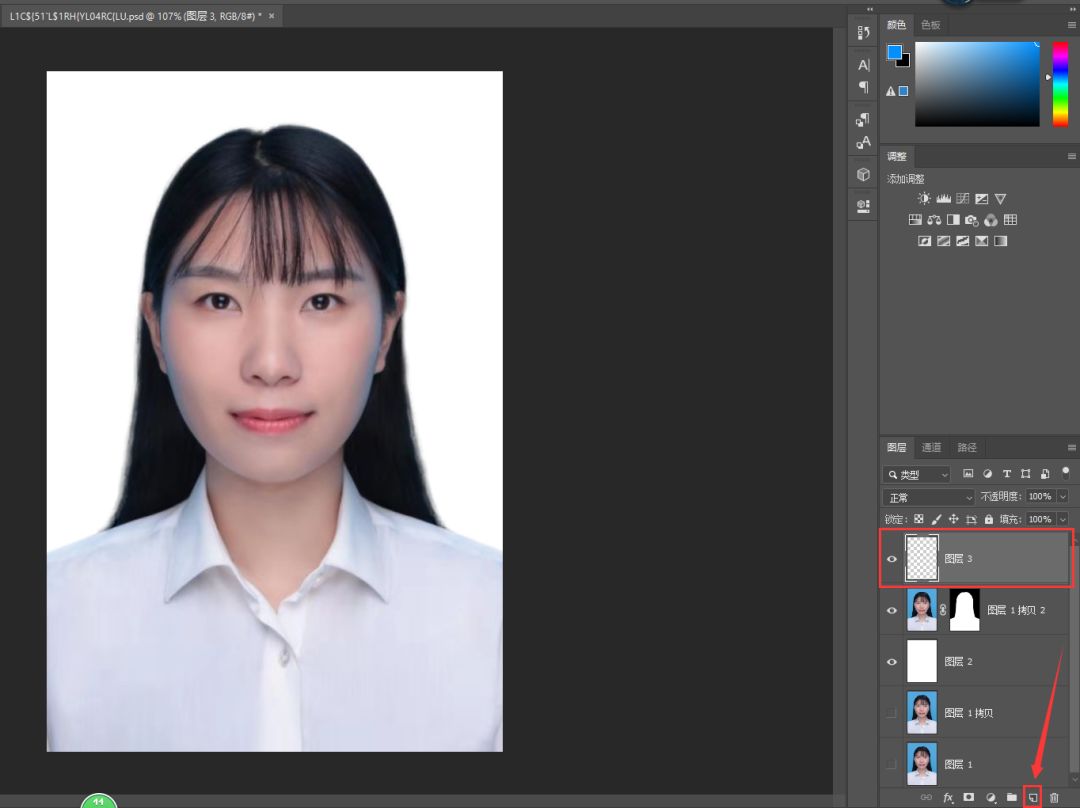Click the Delete layer trash icon
The image size is (1080, 808).
(x=1054, y=797)
